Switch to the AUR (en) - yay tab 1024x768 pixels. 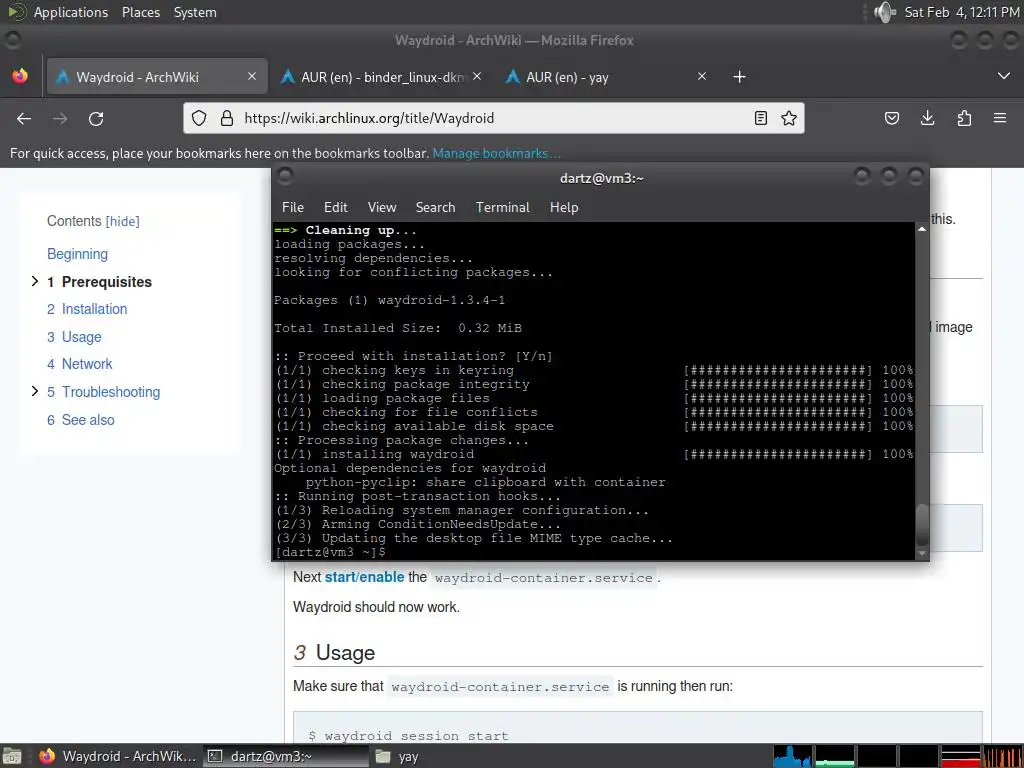606,77
